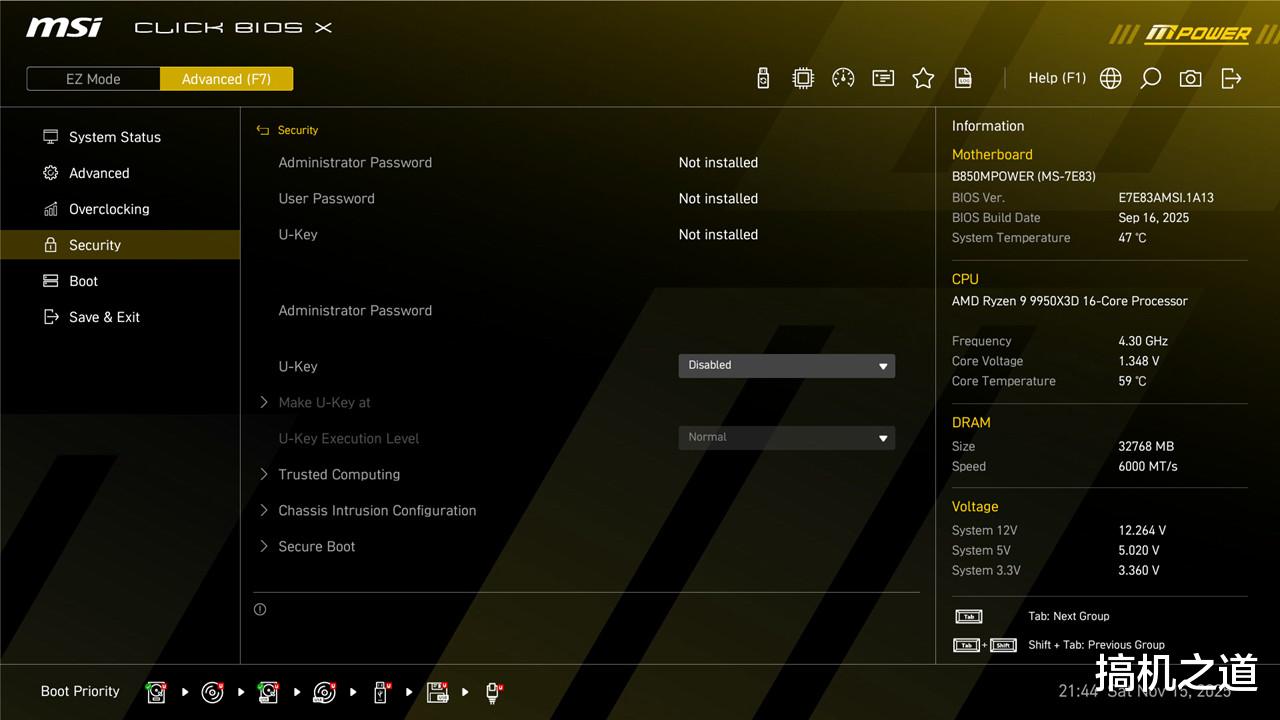1280x720 pixels.
Task: Select the USB optical disc boot device
Action: coord(324,691)
